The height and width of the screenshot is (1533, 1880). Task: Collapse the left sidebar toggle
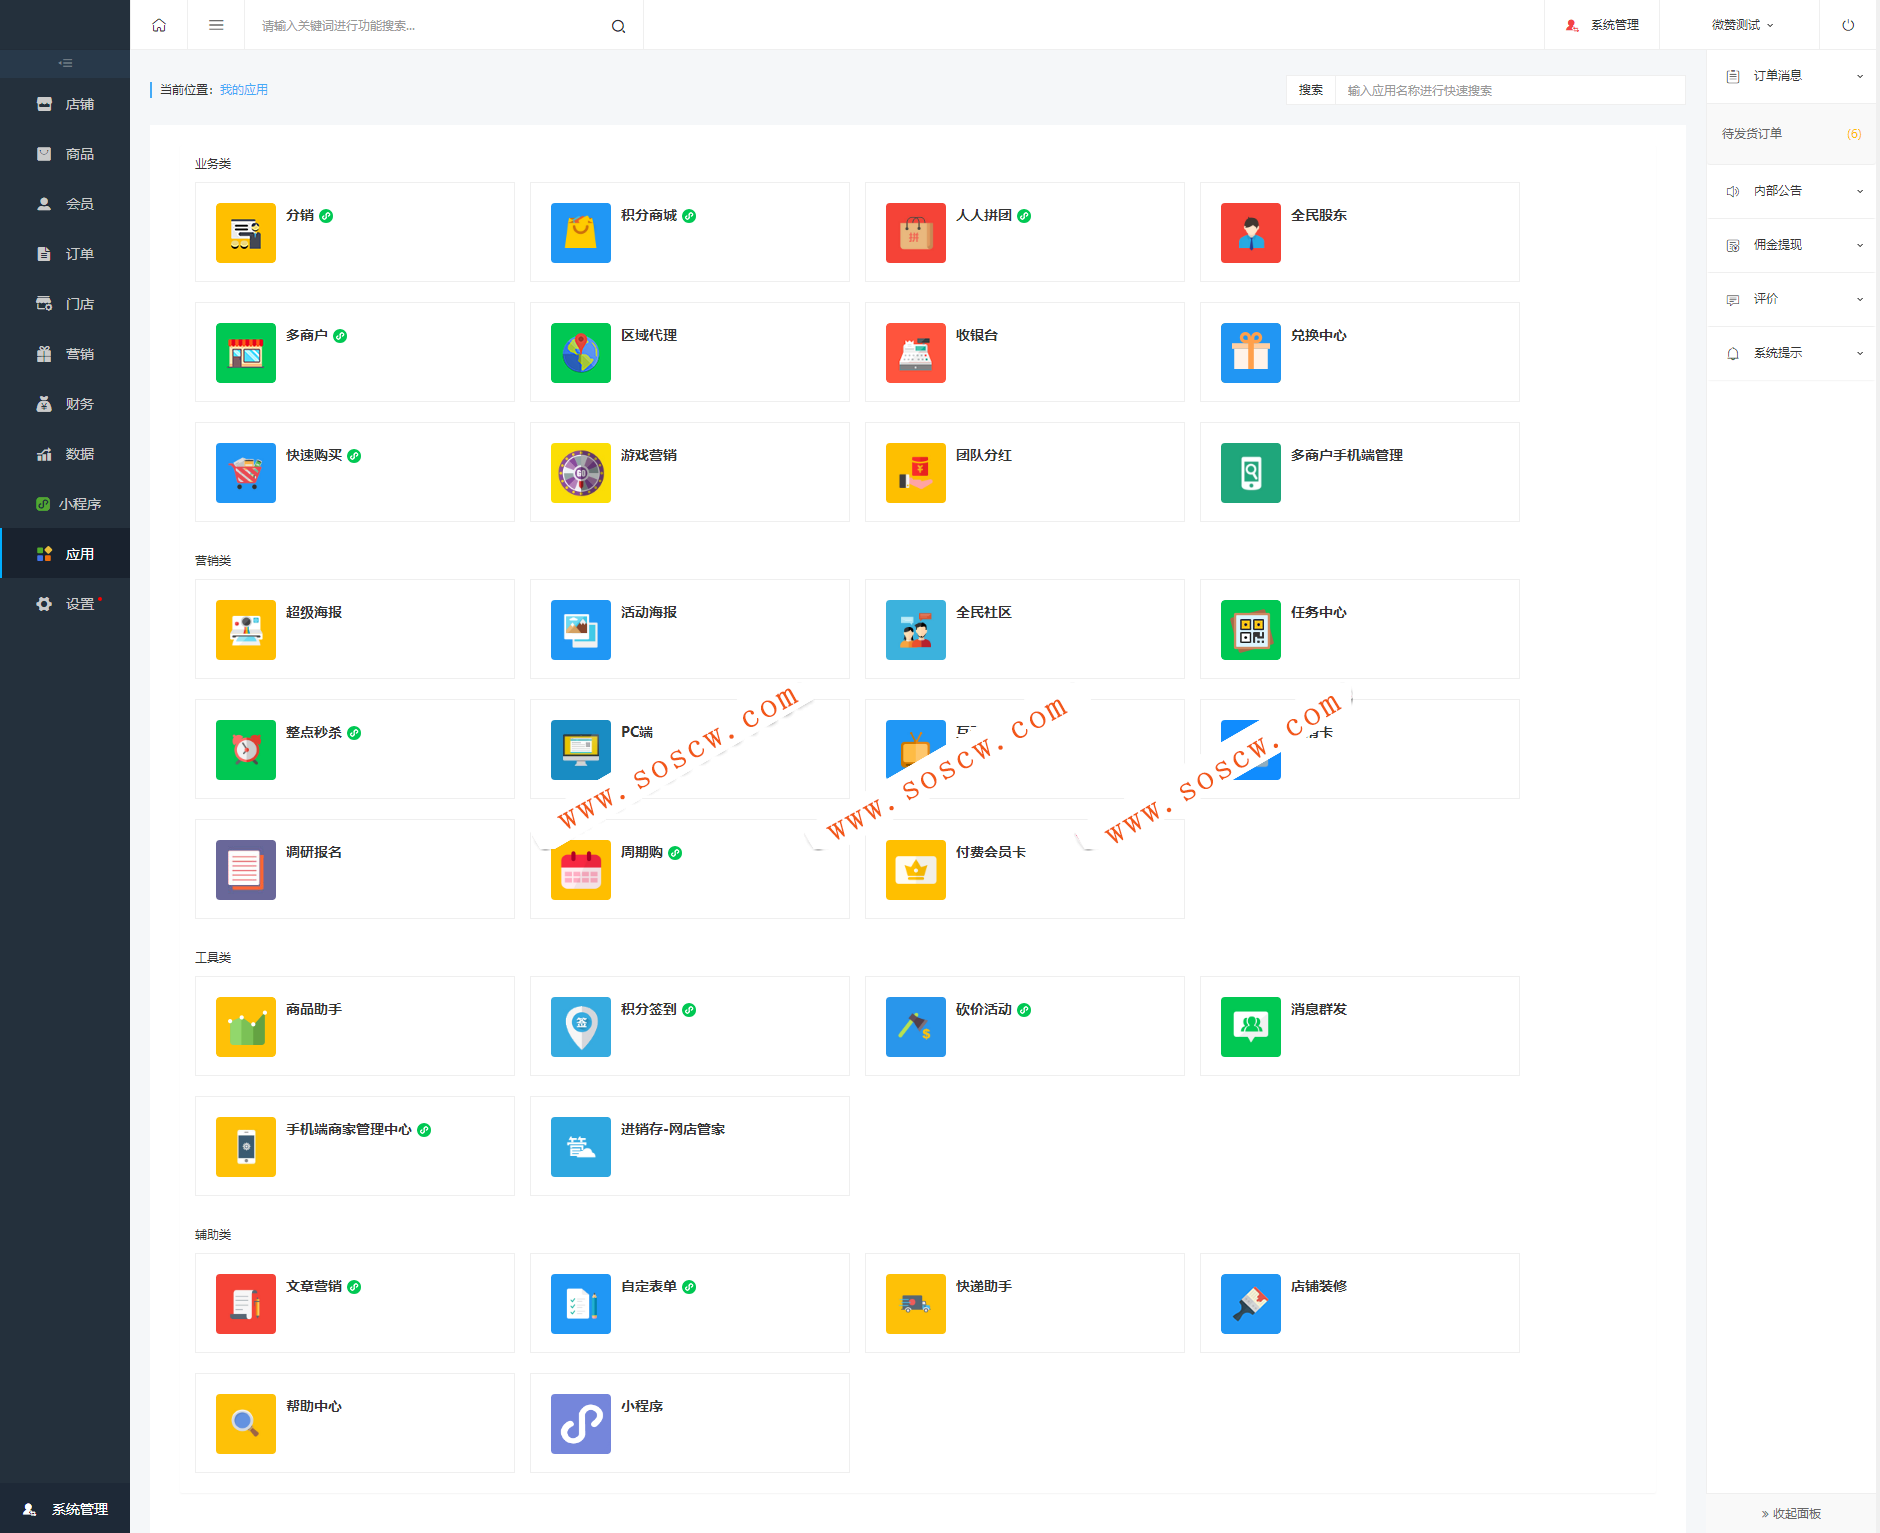pos(65,63)
